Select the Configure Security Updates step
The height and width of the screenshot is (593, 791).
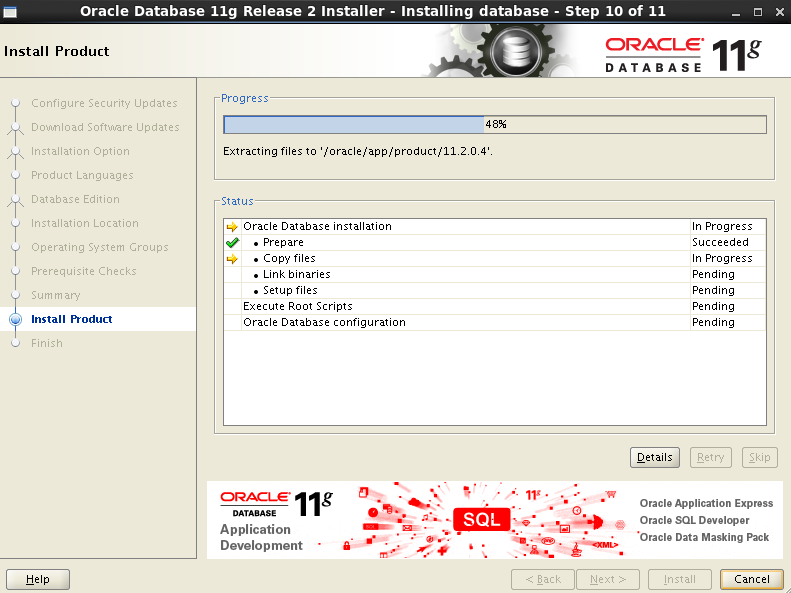tap(104, 103)
